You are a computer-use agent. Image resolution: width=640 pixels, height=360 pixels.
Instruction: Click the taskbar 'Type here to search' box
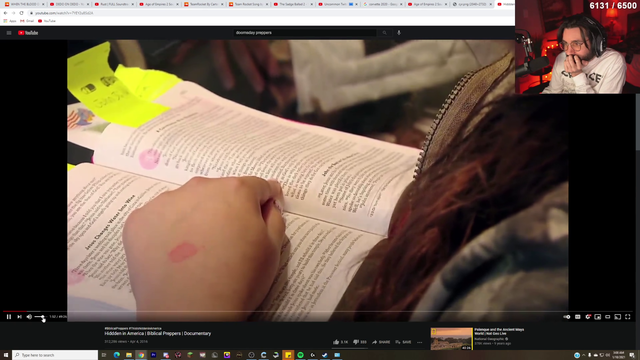[x=55, y=355]
